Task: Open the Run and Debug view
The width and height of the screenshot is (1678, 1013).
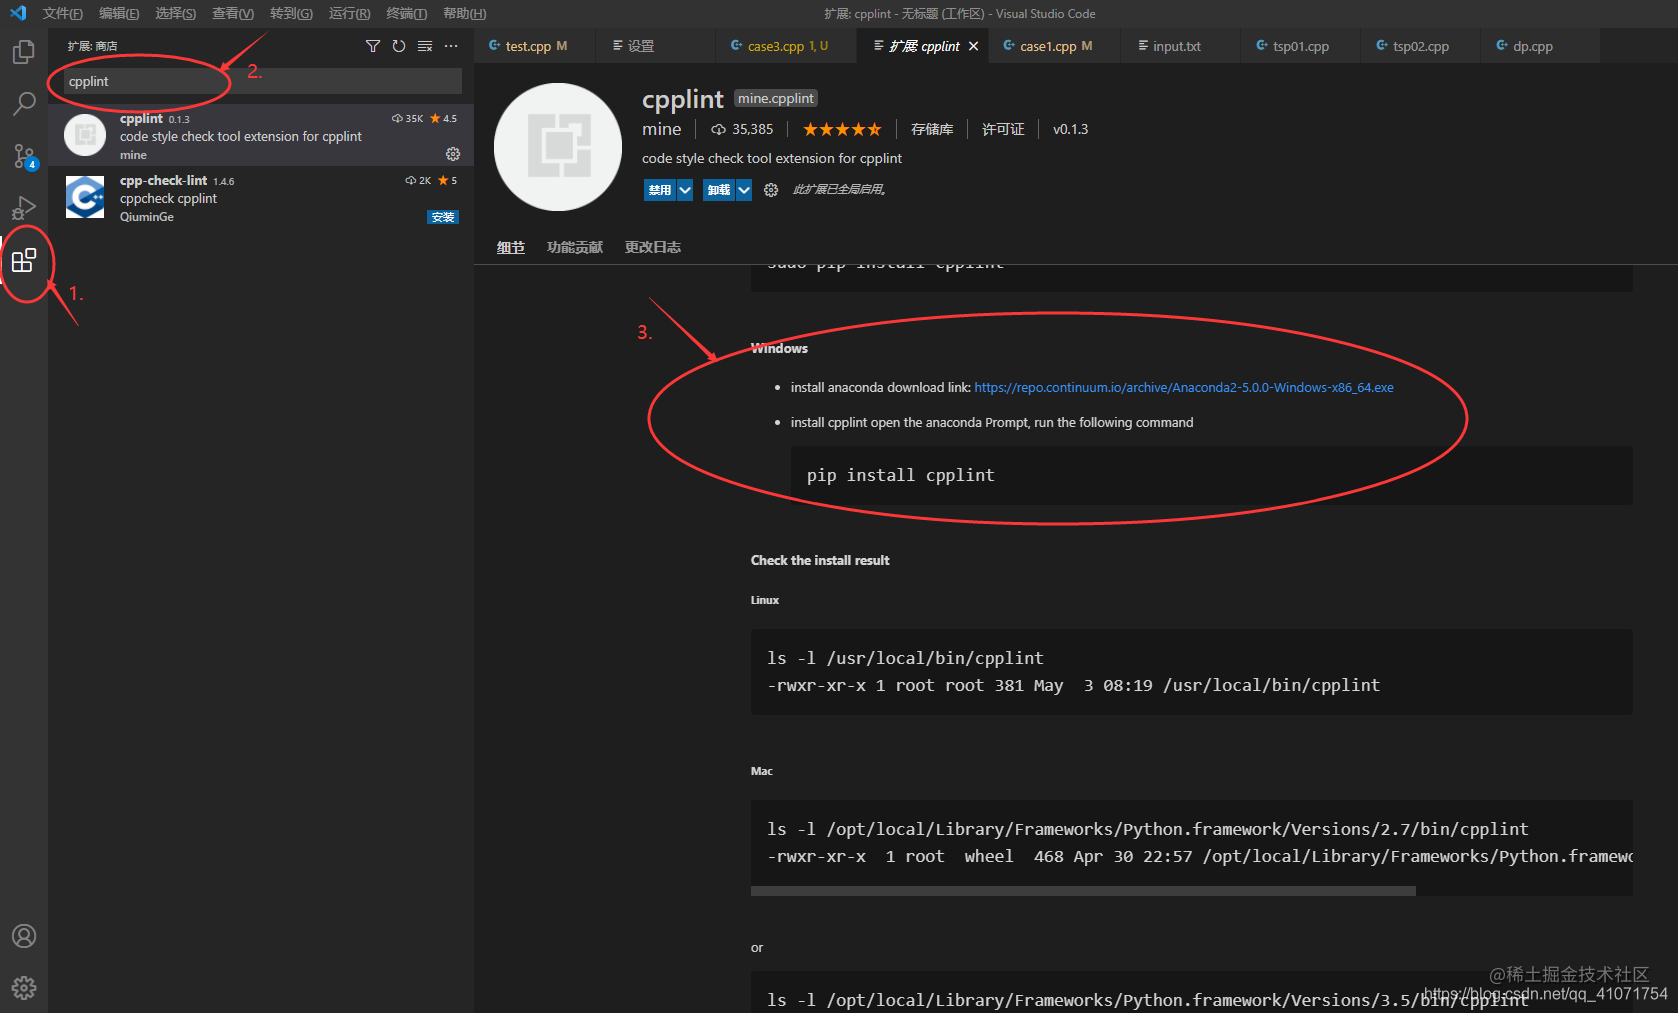Action: pyautogui.click(x=25, y=208)
